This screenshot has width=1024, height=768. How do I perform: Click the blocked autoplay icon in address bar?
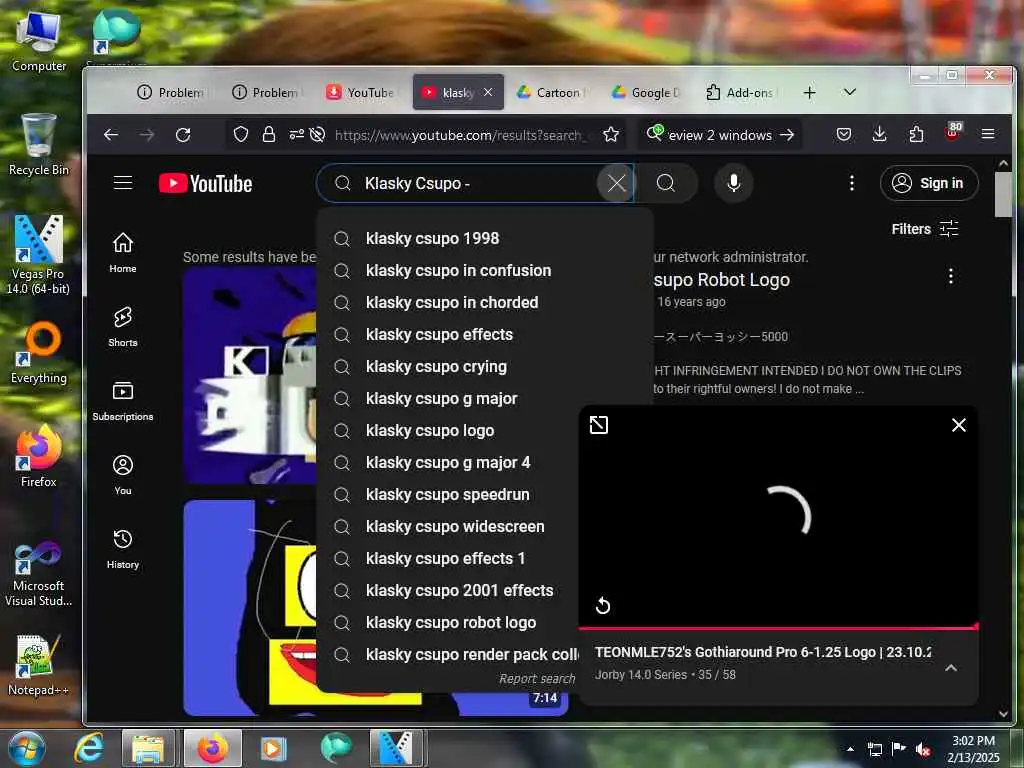pos(317,135)
